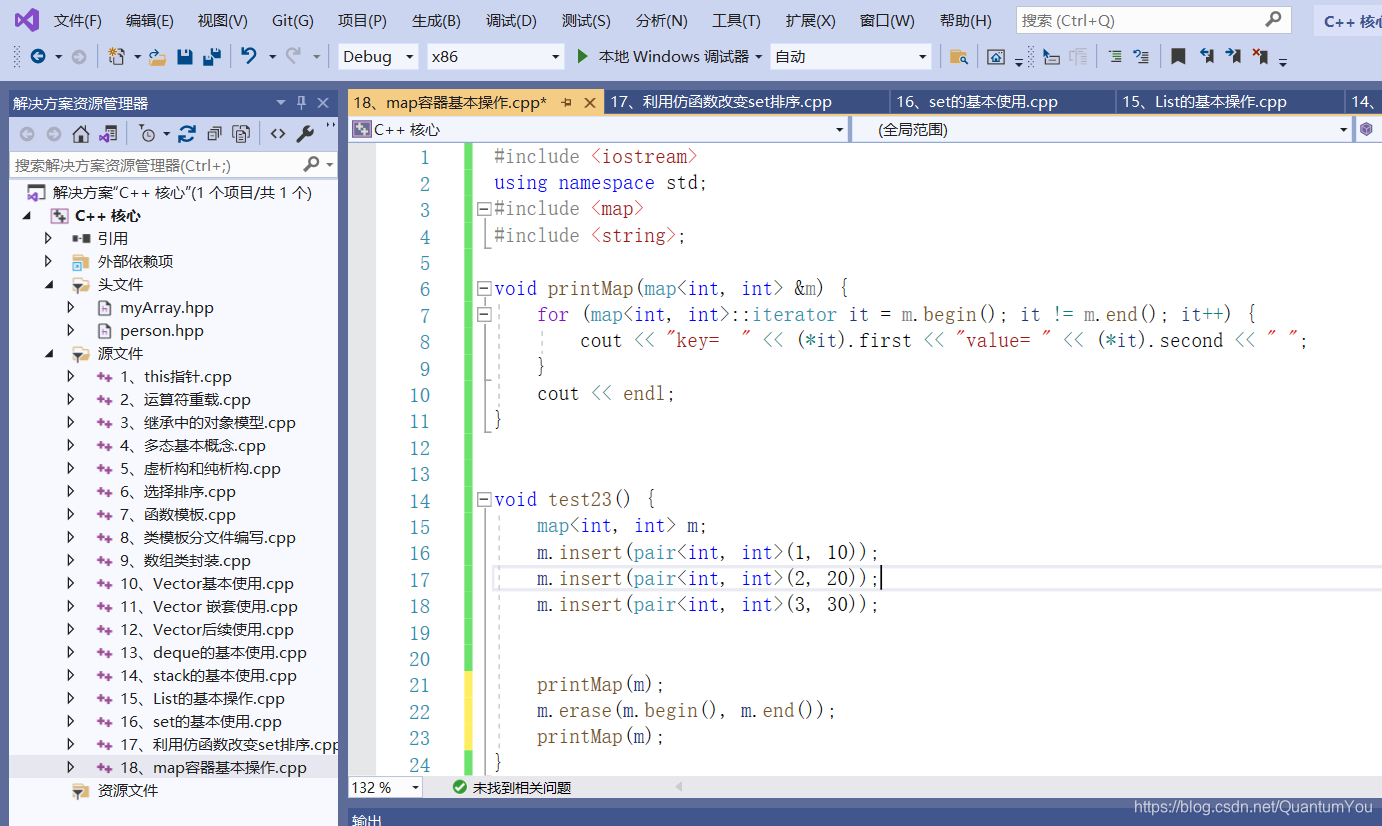The width and height of the screenshot is (1382, 826).
Task: Open the Git(G) menu
Action: [292, 21]
